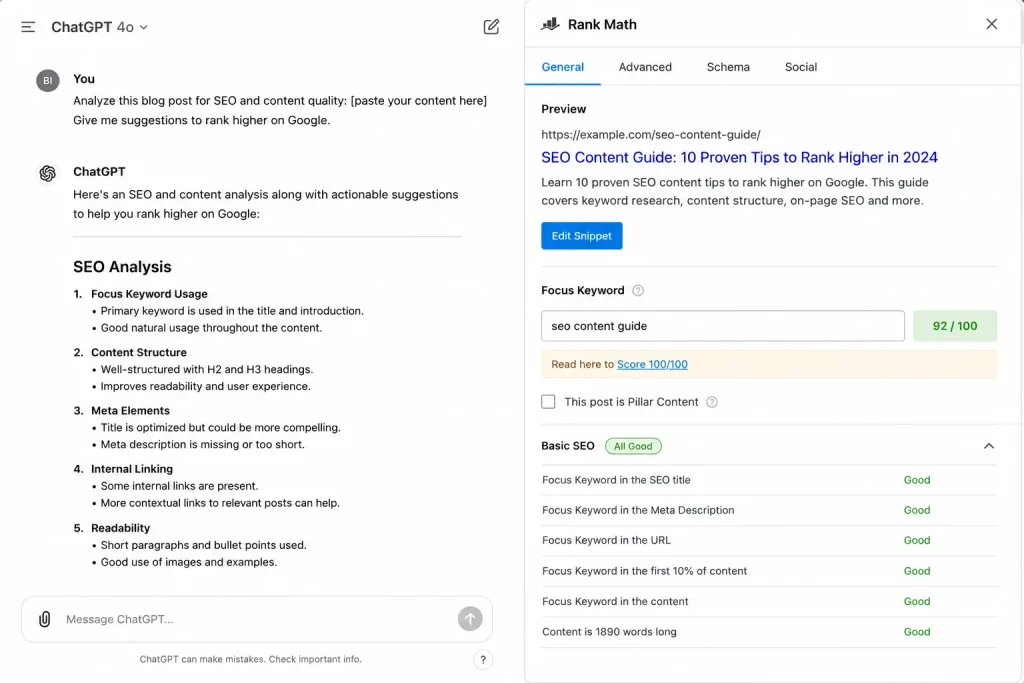Image resolution: width=1024 pixels, height=683 pixels.
Task: Click 'Content Structure' list heading
Action: 138,353
